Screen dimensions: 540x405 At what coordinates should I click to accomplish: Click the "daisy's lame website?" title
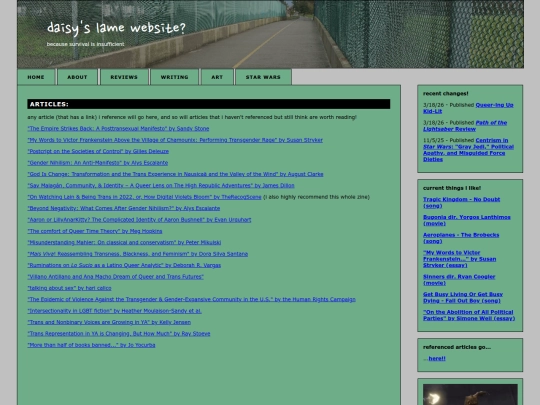coord(116,28)
